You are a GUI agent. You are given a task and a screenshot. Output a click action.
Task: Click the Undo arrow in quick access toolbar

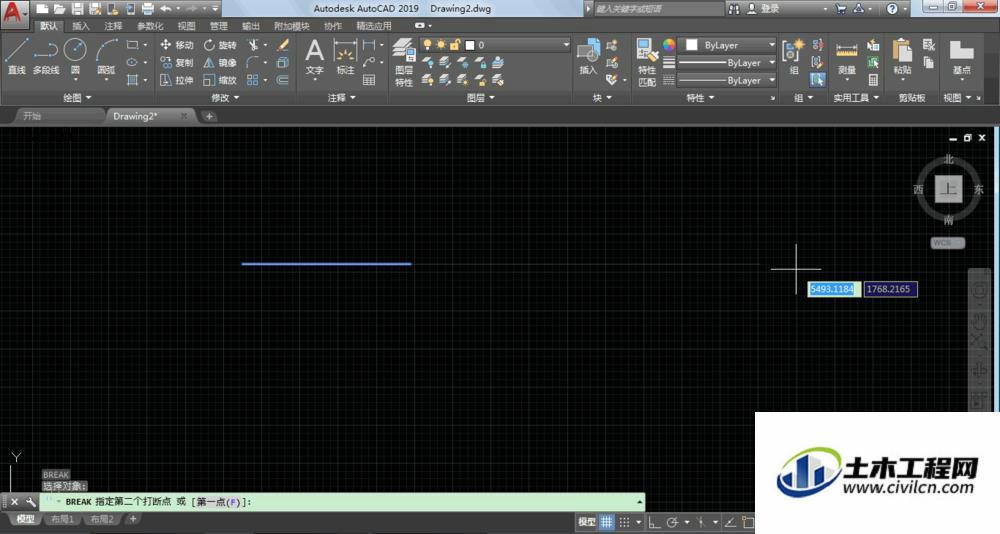166,9
